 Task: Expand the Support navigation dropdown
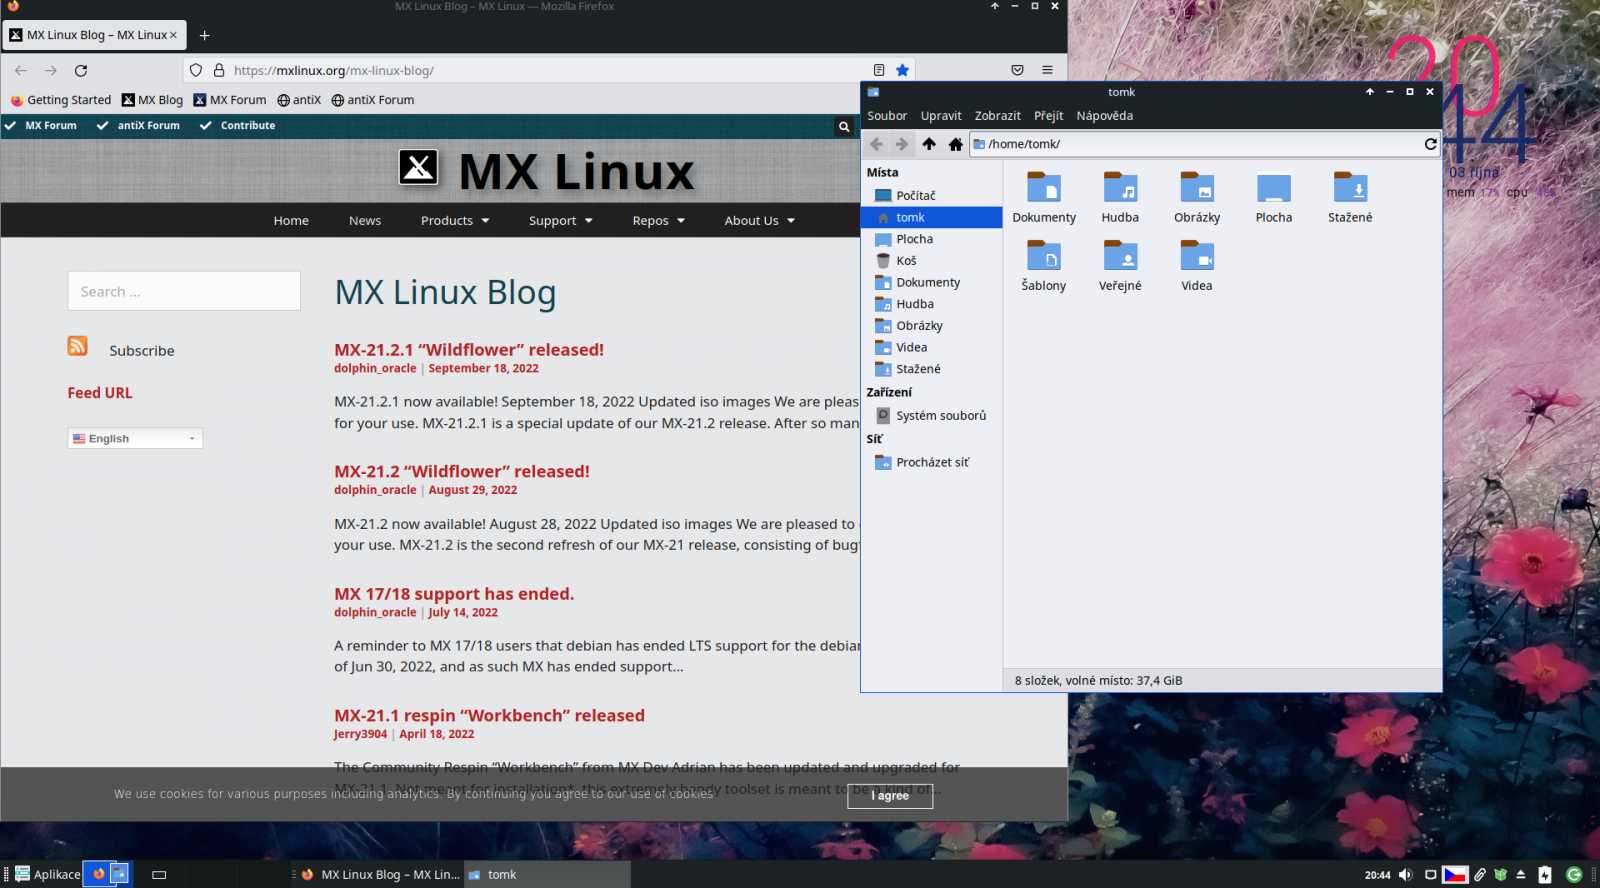tap(560, 221)
